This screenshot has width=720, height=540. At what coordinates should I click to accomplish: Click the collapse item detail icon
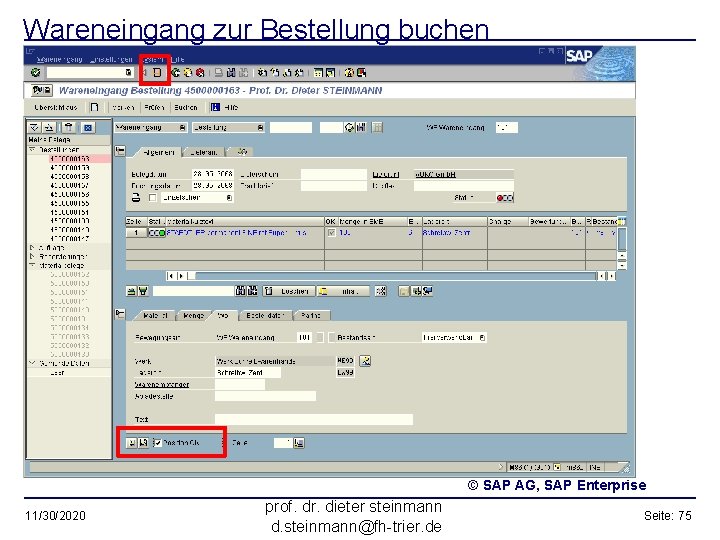tap(120, 314)
